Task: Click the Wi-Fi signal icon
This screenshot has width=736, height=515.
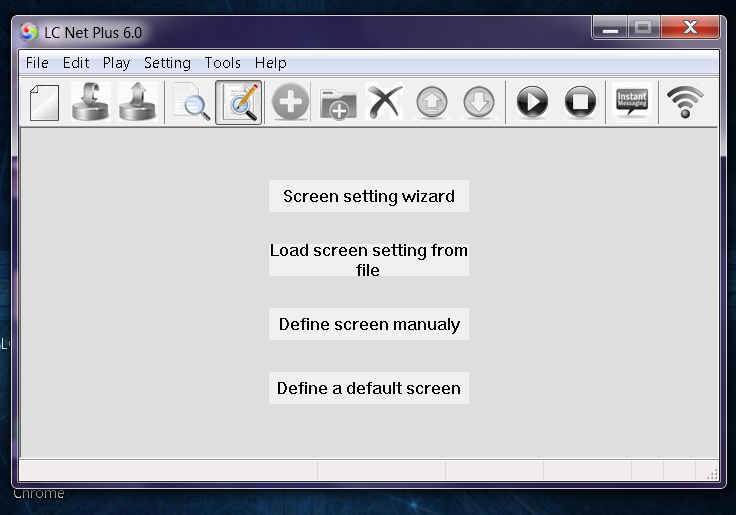Action: [685, 101]
